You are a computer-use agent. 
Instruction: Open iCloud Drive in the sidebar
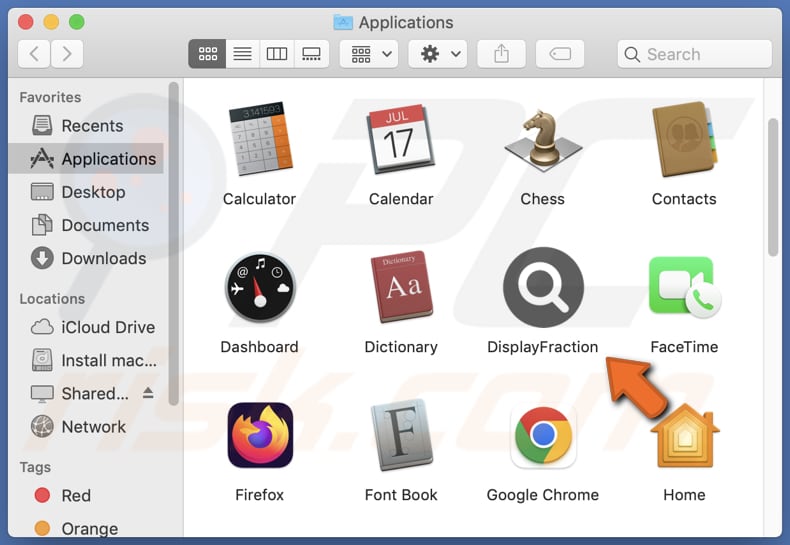tap(86, 327)
